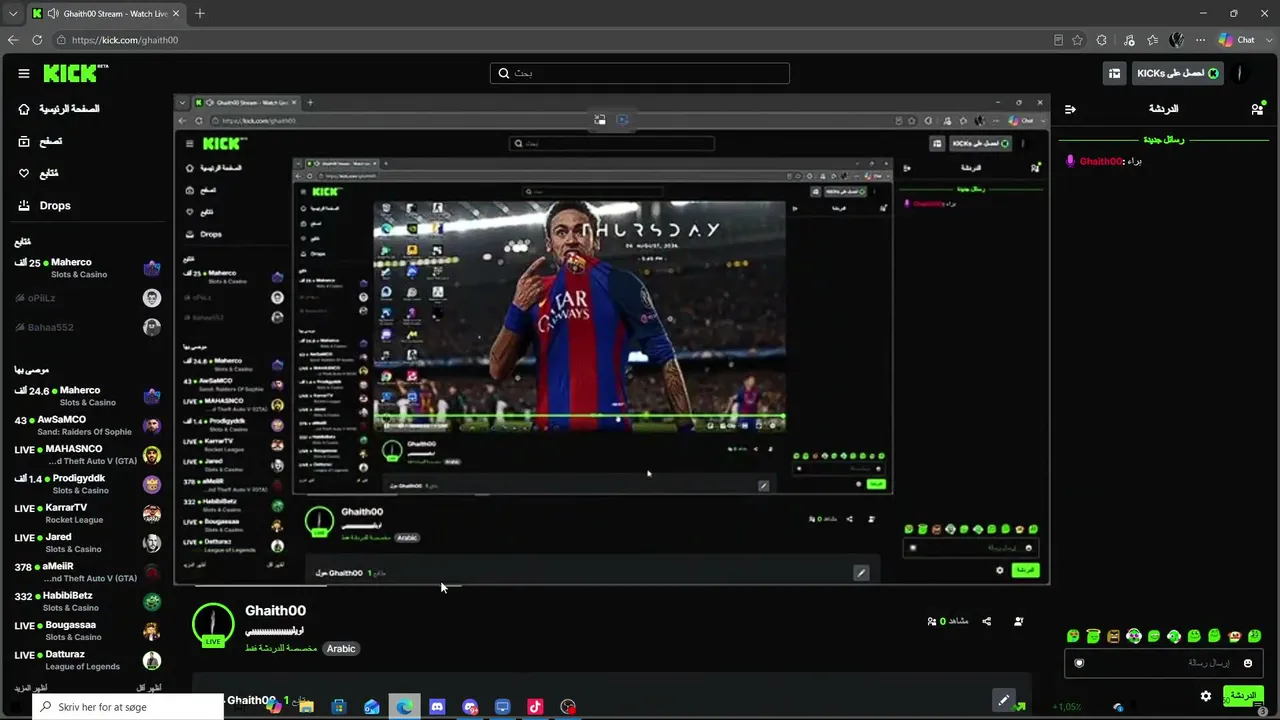
Task: Select the Arabic language tag
Action: pyautogui.click(x=341, y=649)
